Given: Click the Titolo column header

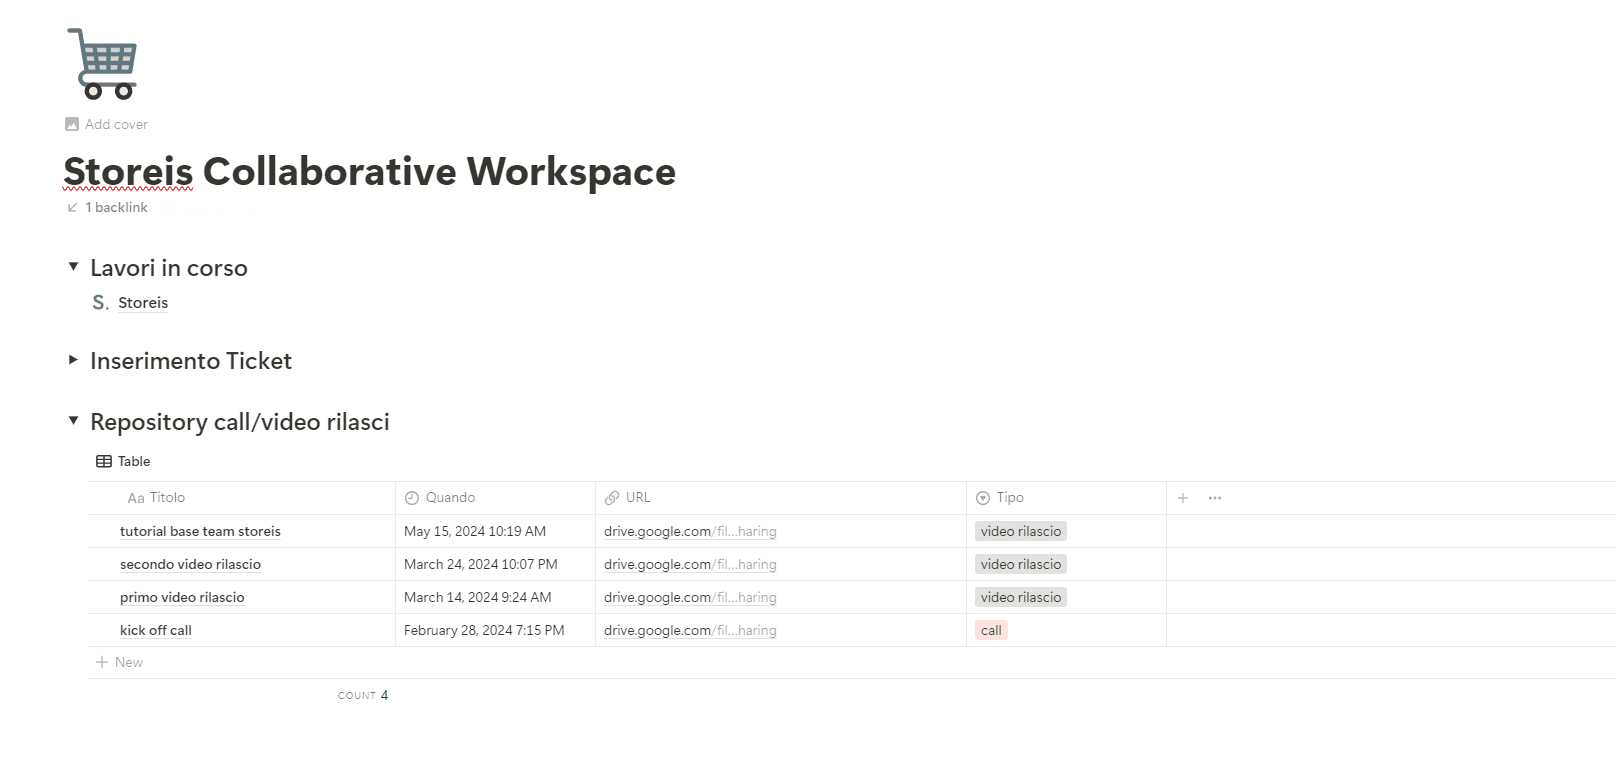Looking at the screenshot, I should [242, 497].
